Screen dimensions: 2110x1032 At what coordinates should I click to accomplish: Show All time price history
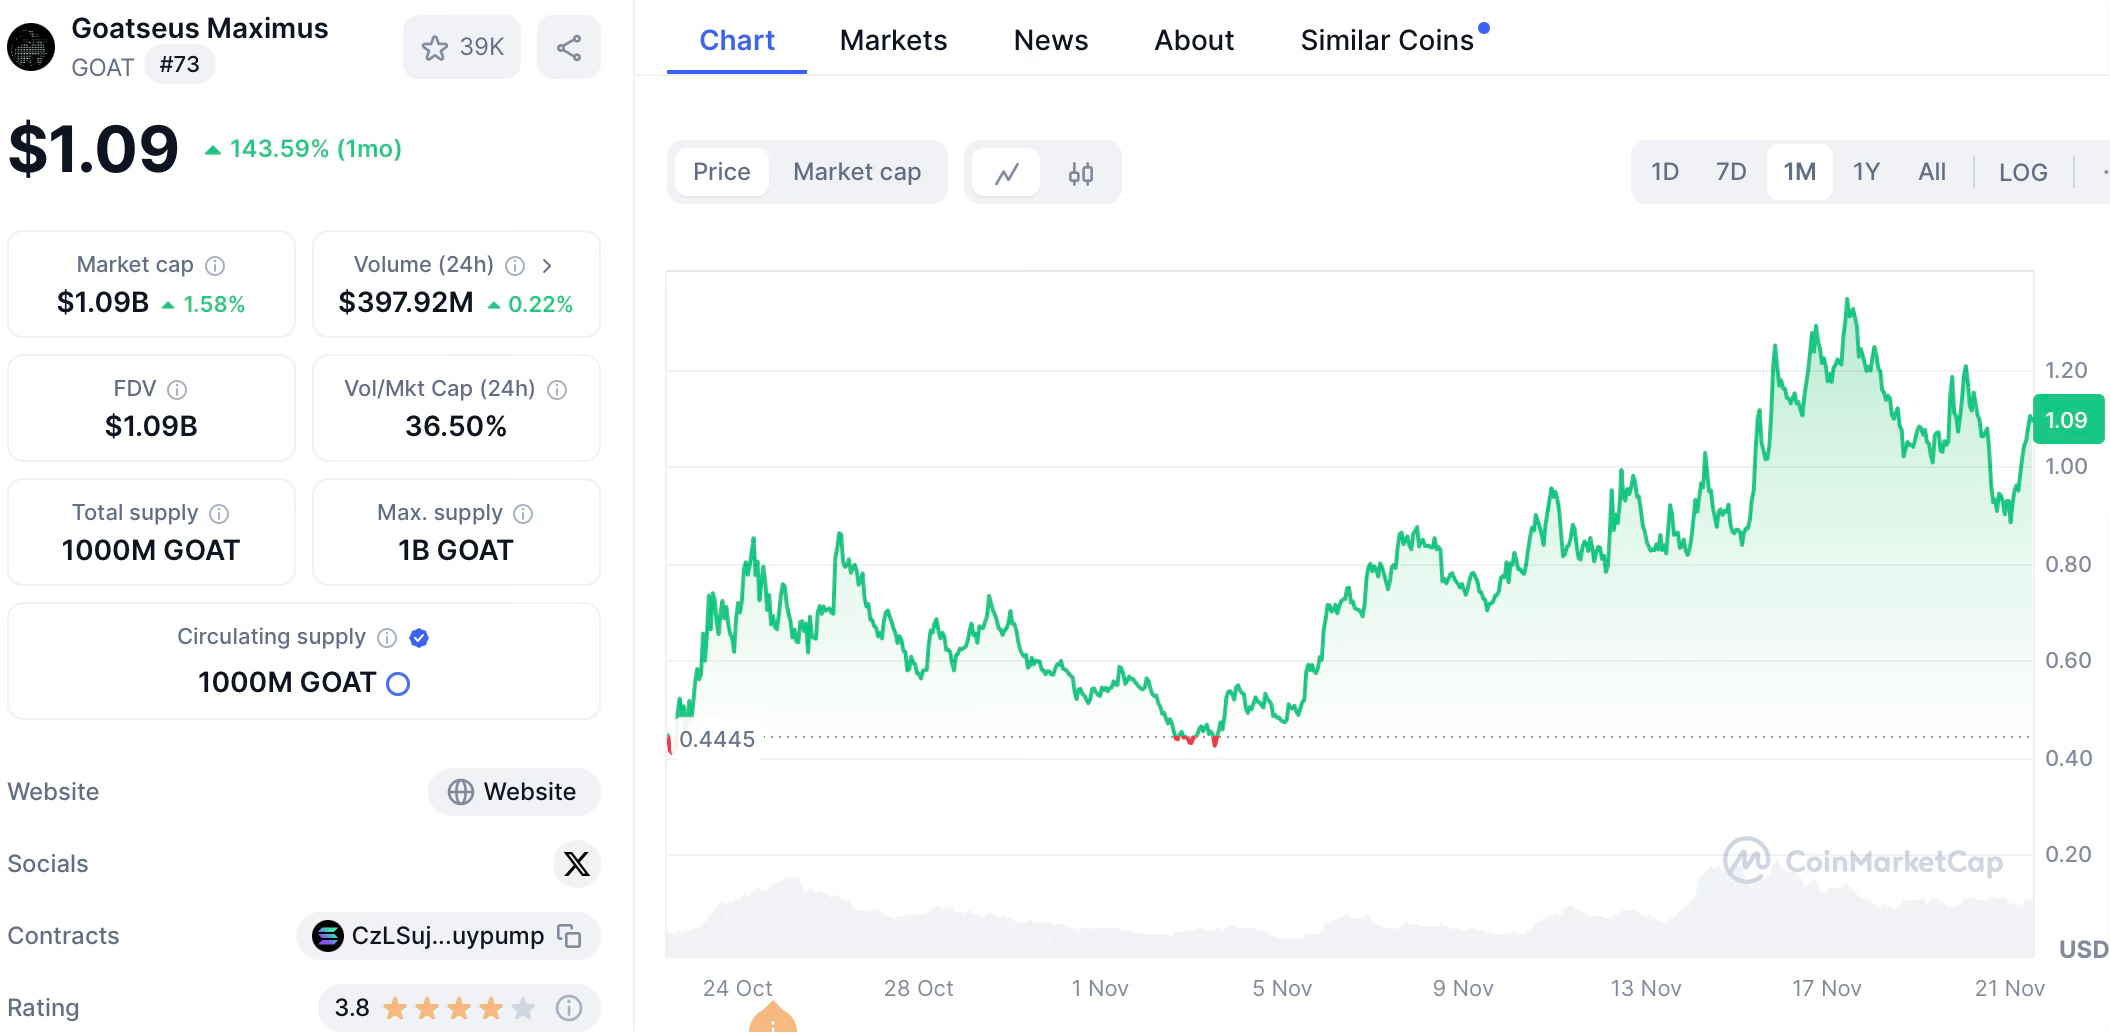click(1932, 172)
